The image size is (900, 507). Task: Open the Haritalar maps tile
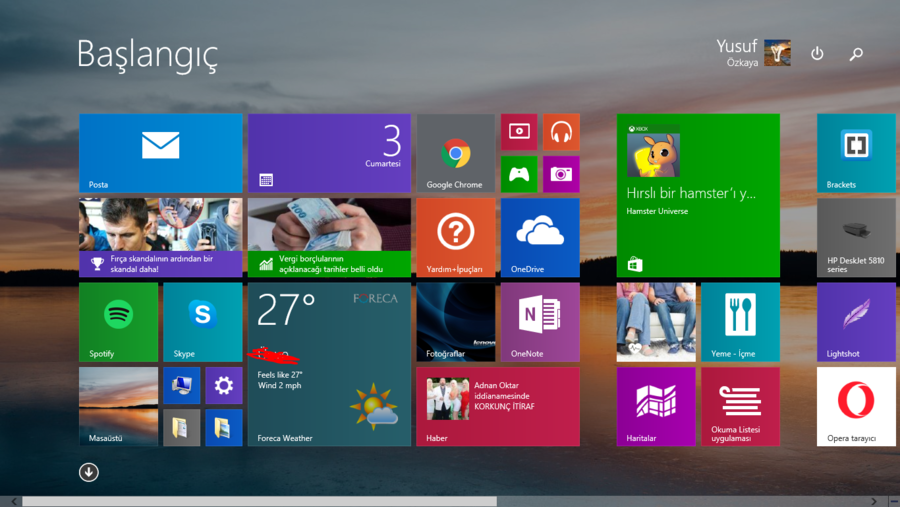[656, 406]
